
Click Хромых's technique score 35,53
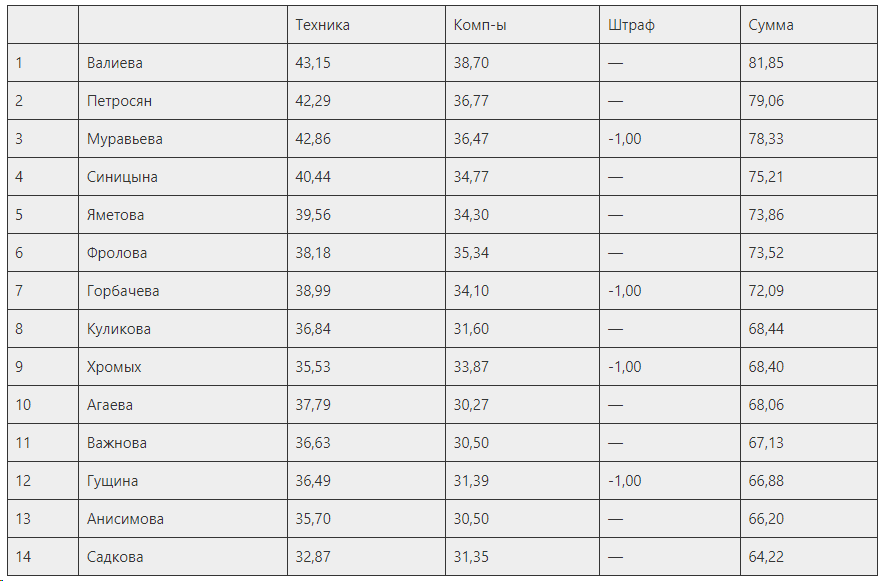[x=313, y=367]
